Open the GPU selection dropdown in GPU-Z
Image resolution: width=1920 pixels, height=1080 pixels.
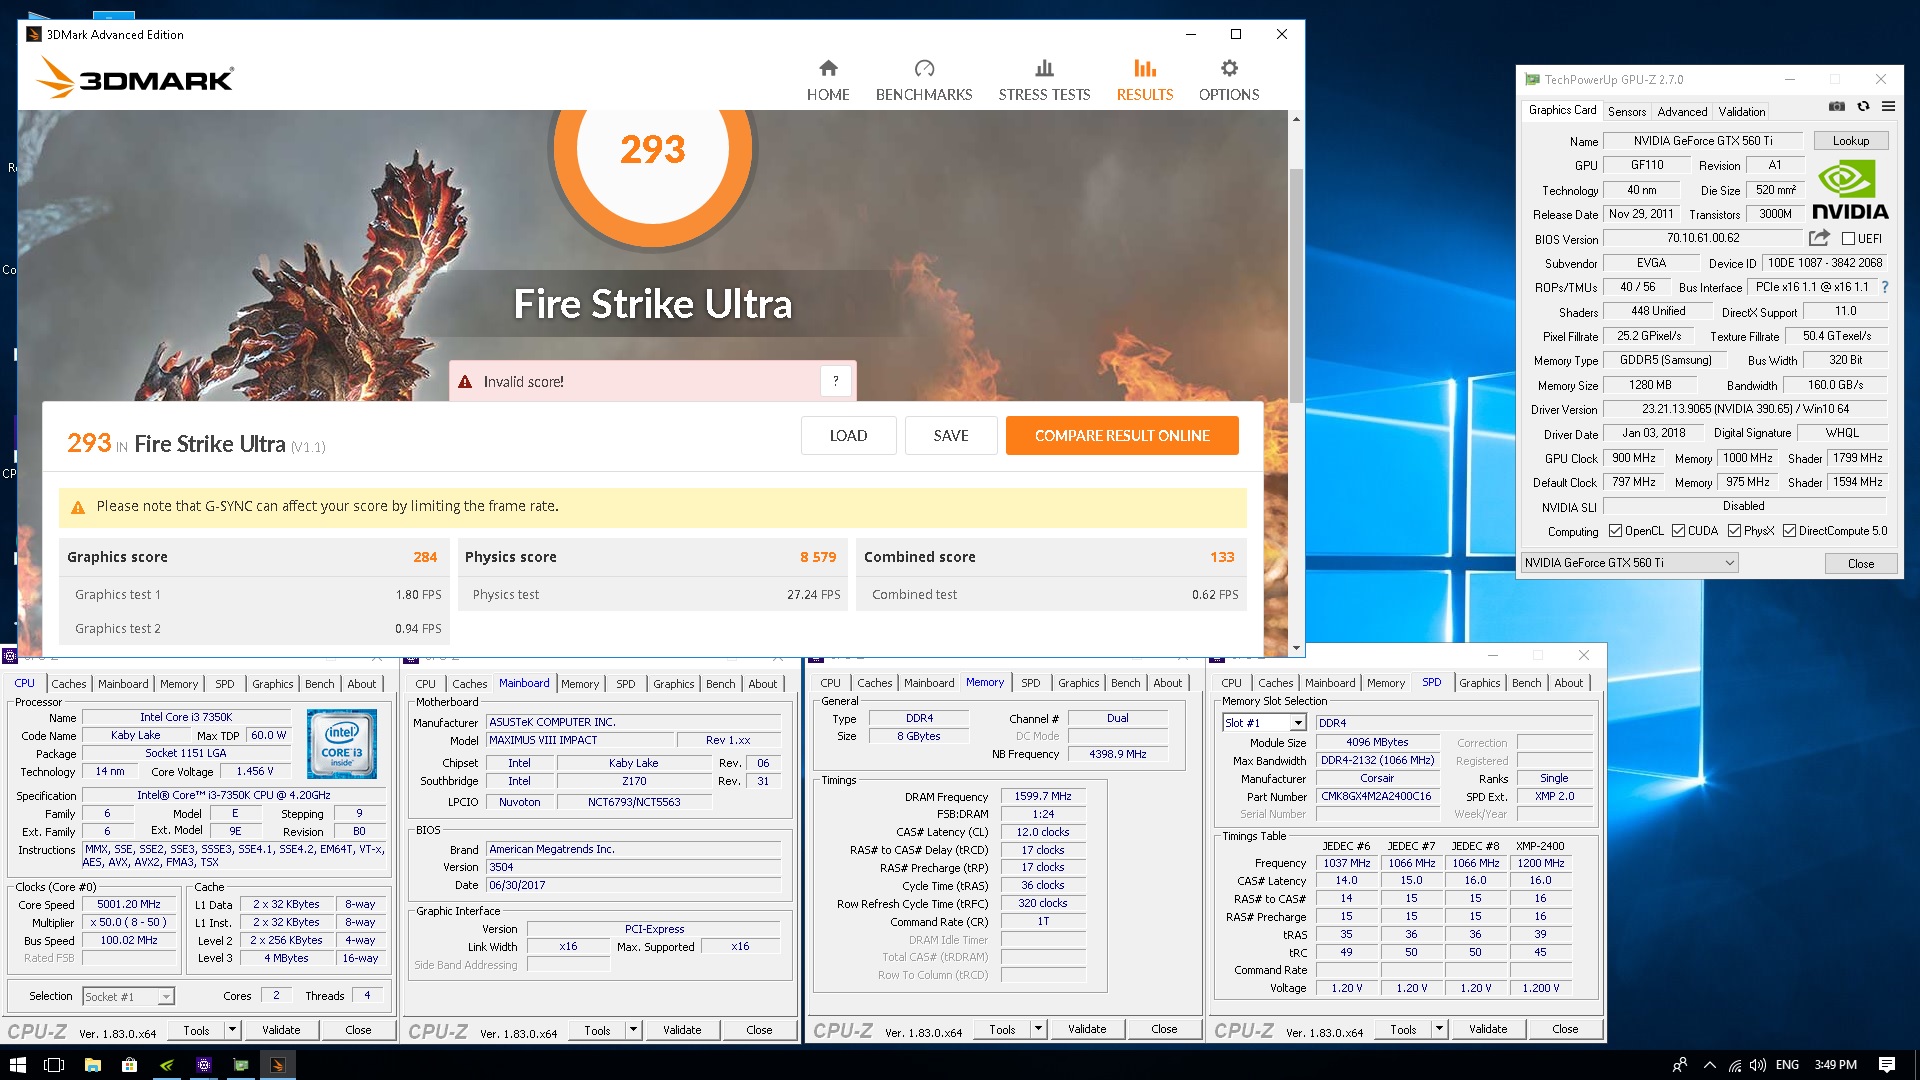click(1630, 563)
